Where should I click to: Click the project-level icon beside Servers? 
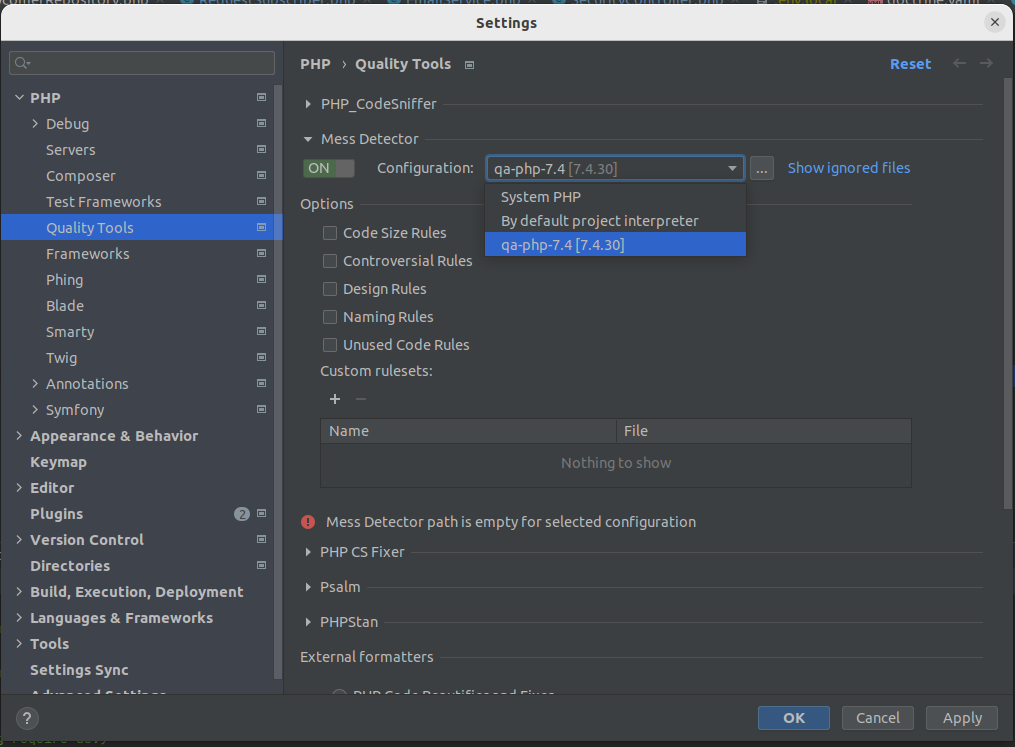[262, 149]
